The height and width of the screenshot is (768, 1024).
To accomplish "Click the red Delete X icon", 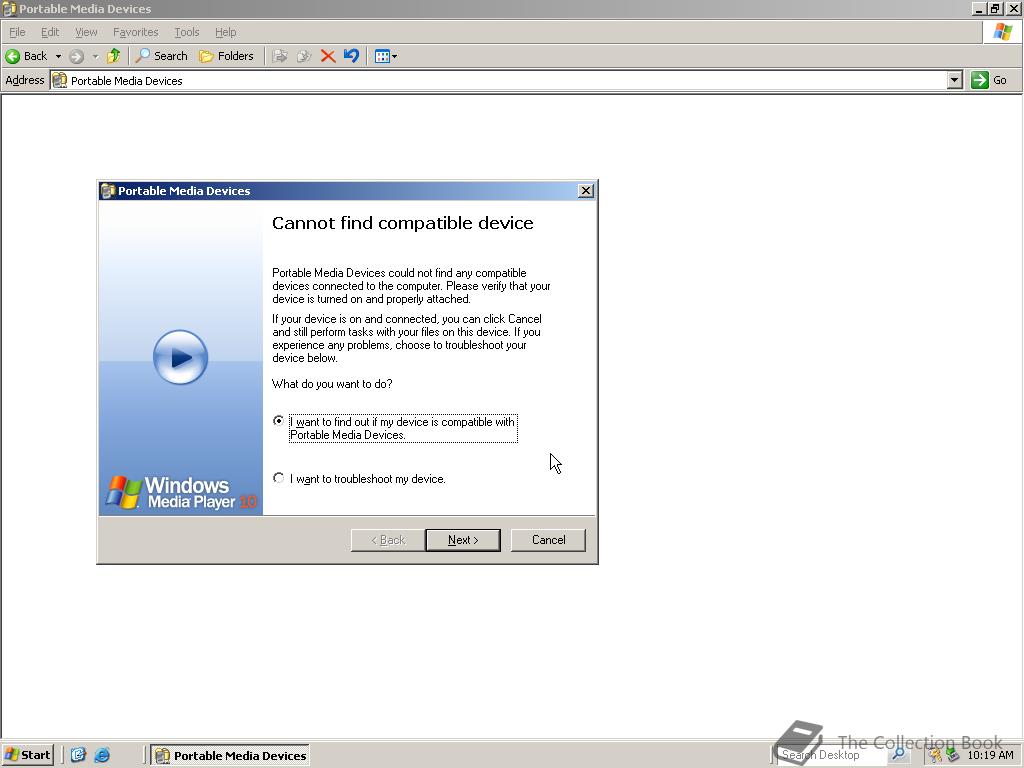I will (328, 56).
